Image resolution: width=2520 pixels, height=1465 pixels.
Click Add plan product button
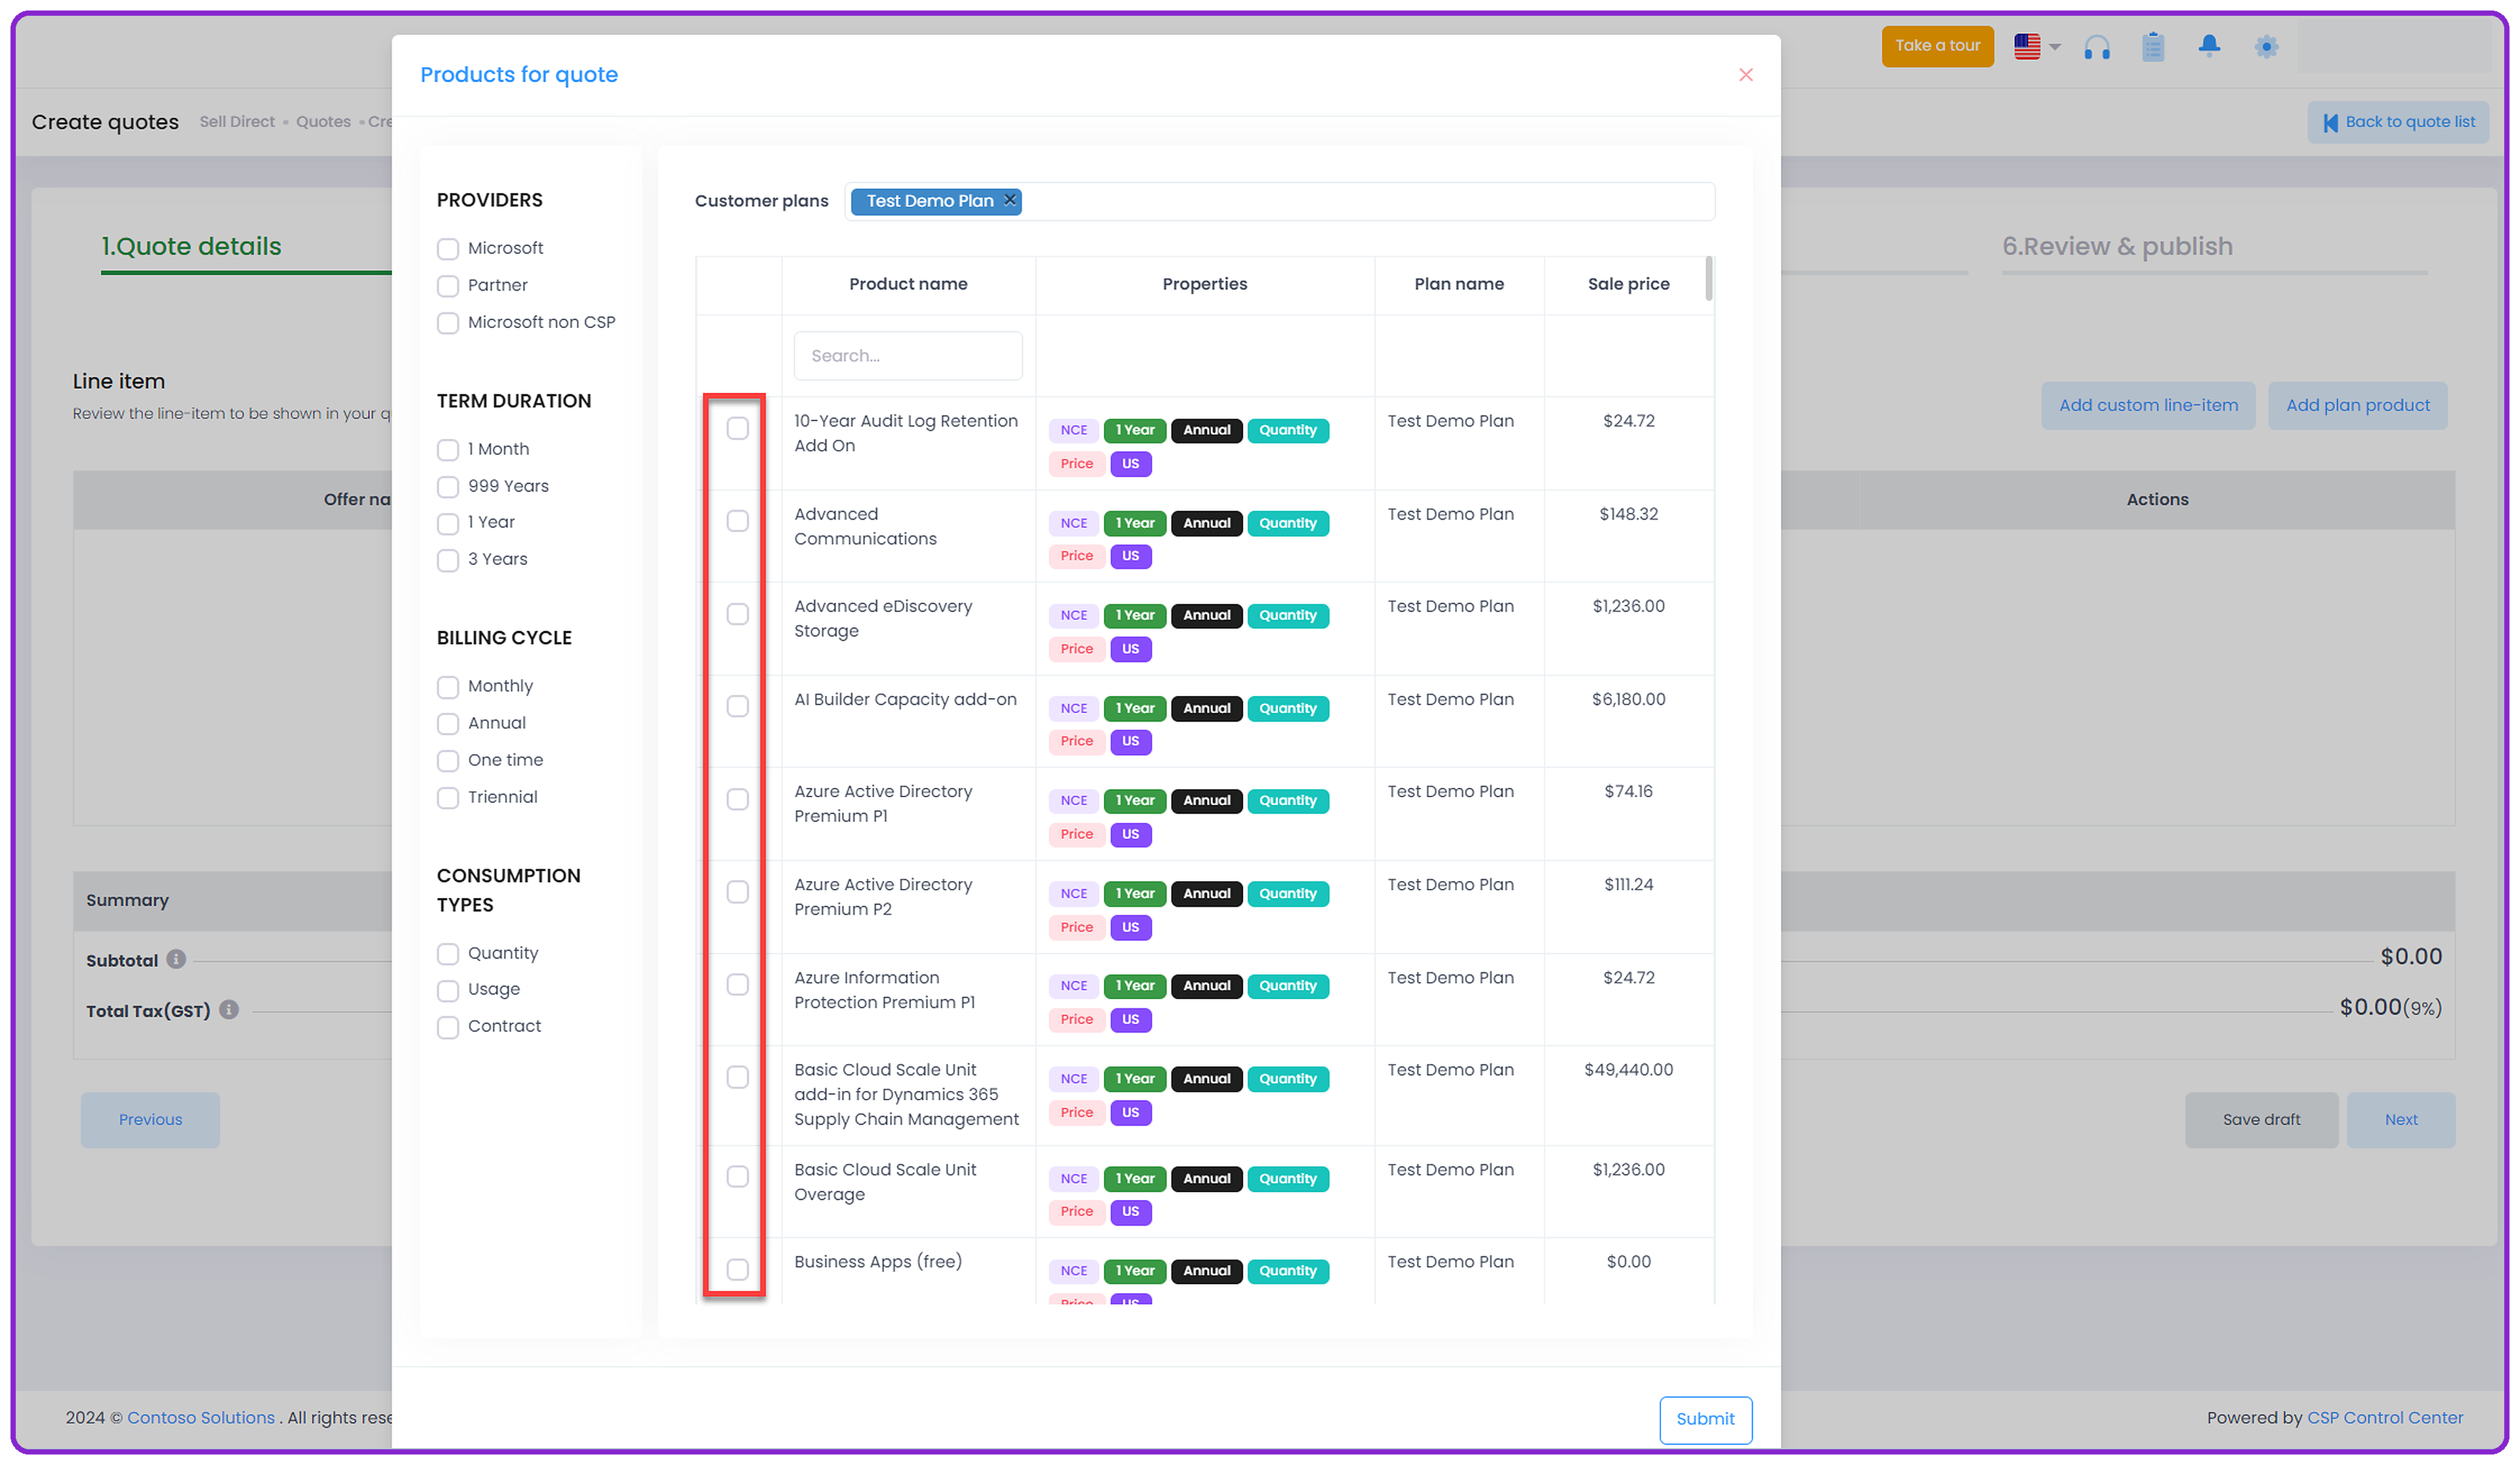click(x=2357, y=405)
